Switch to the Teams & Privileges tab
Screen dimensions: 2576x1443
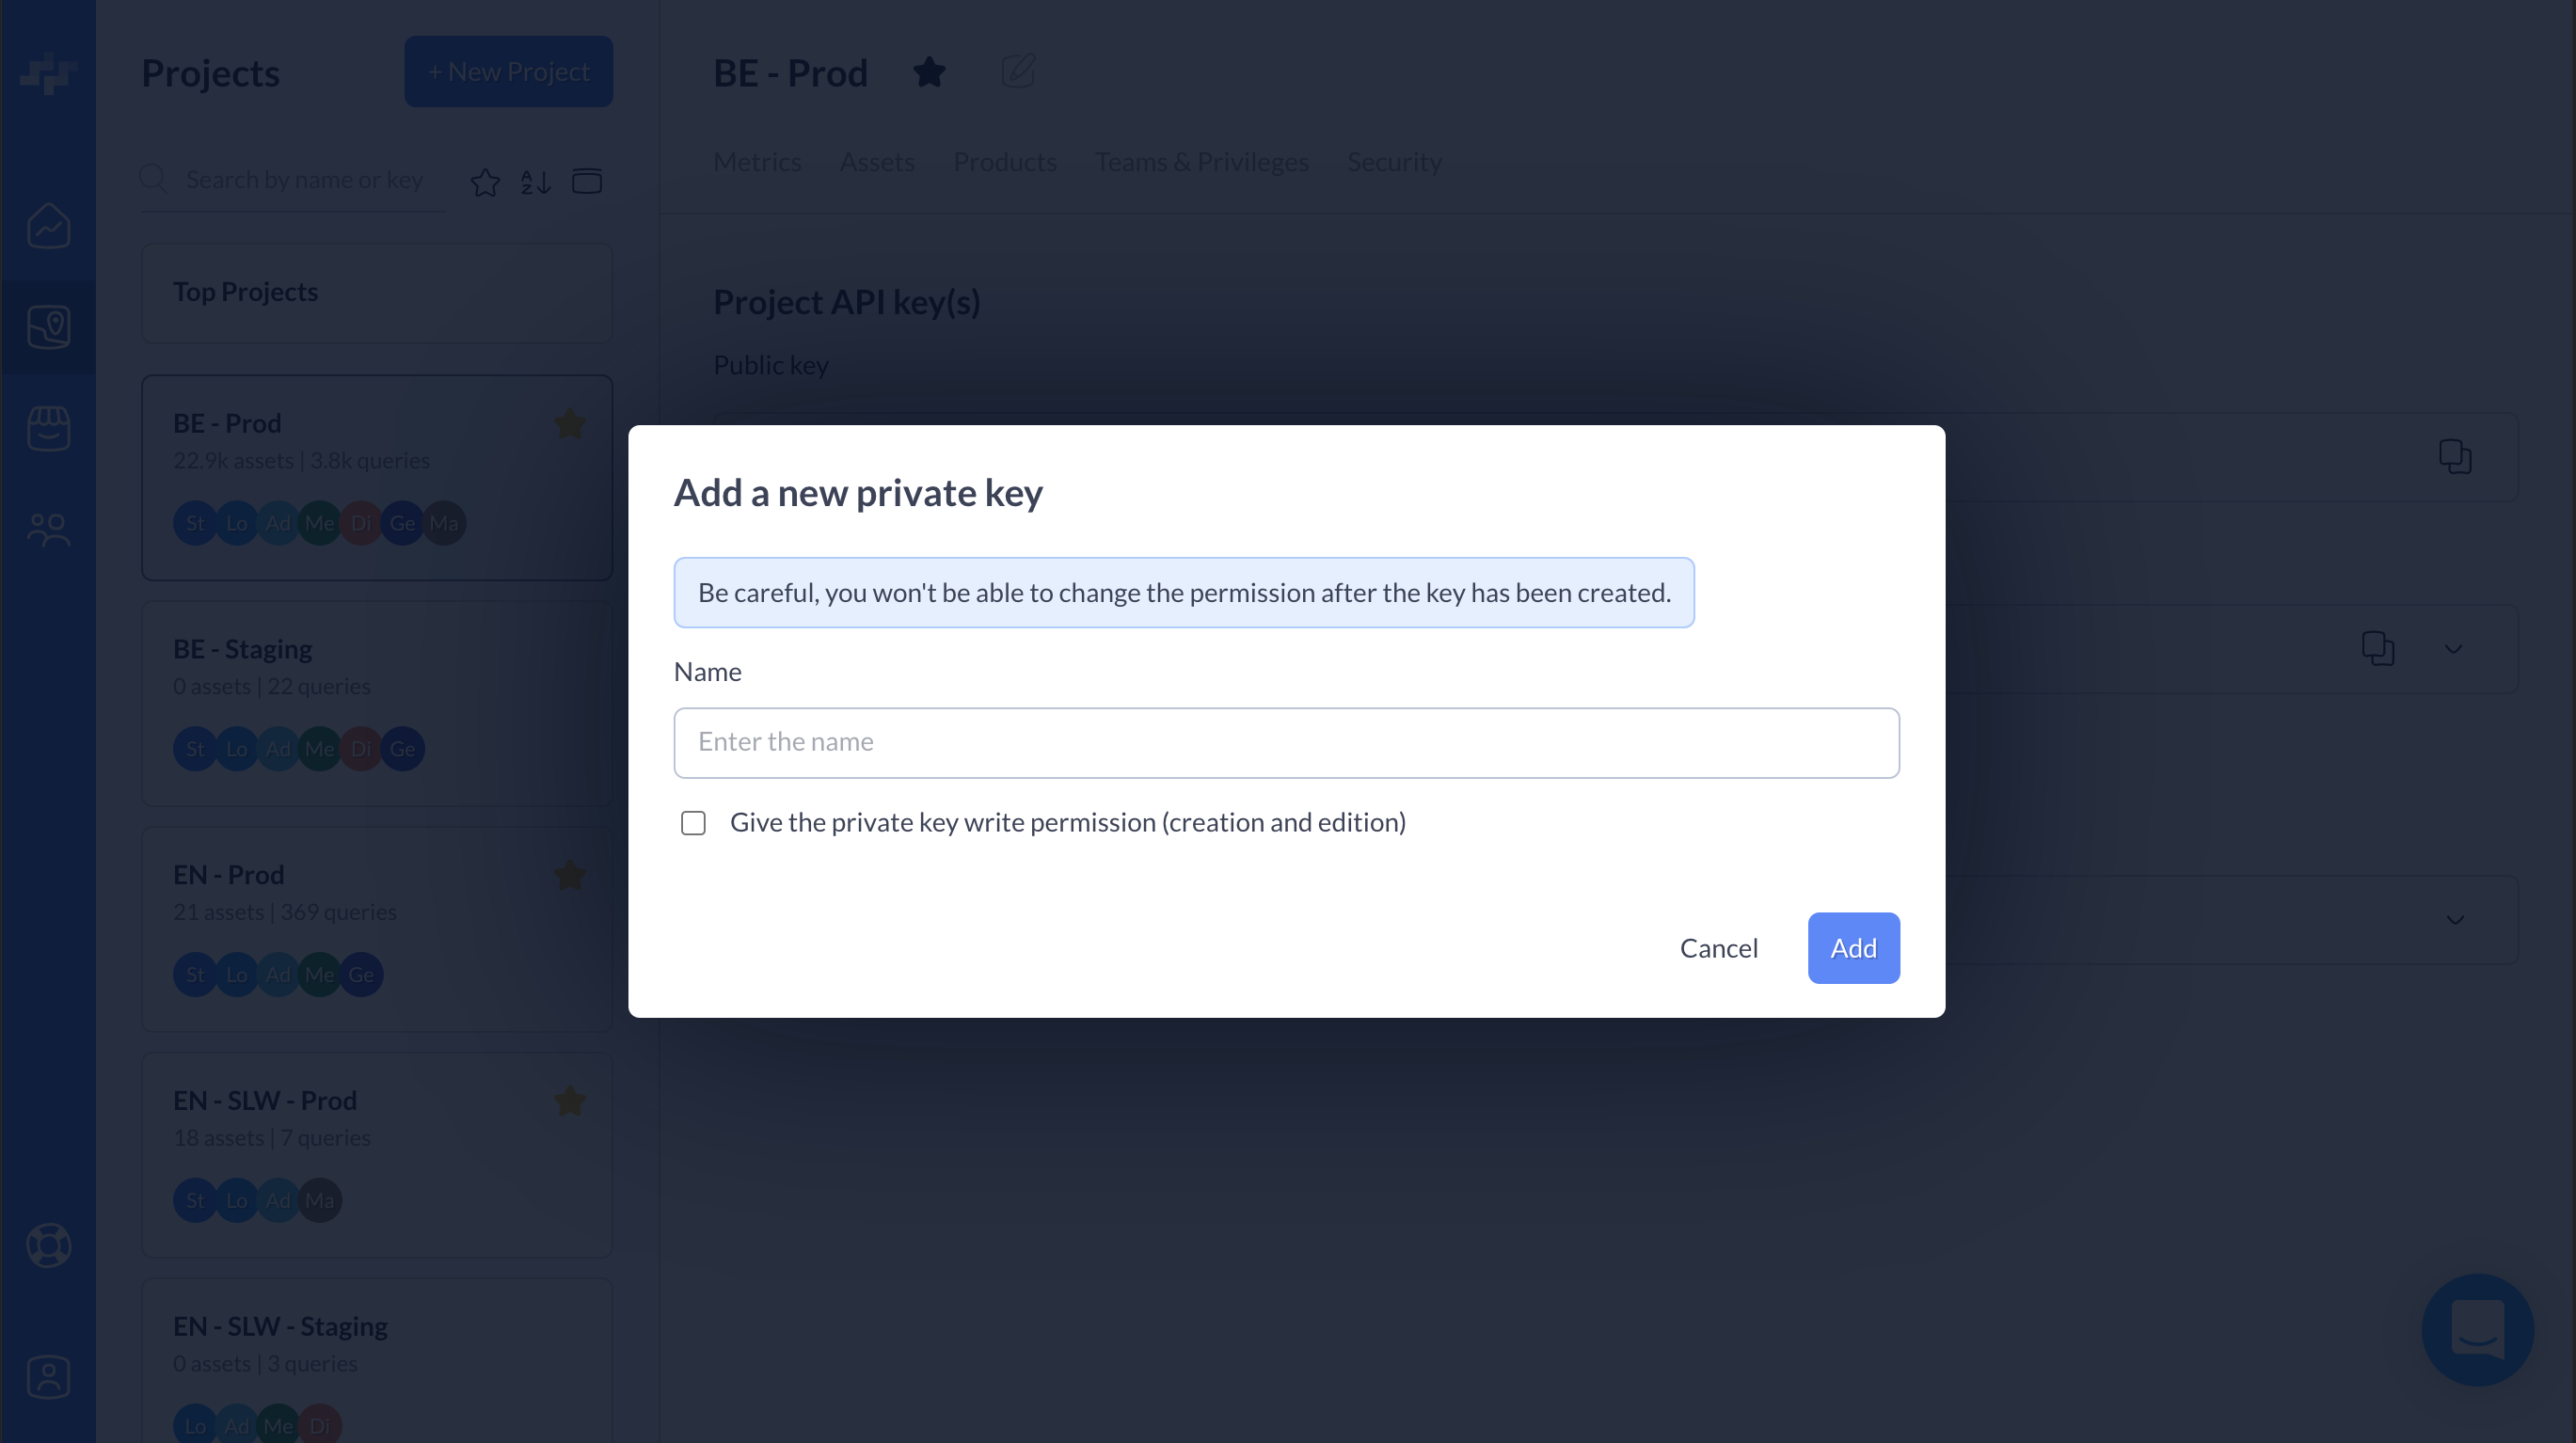coord(1201,162)
